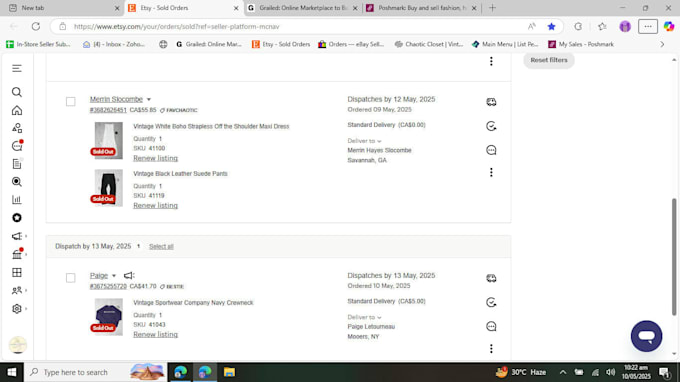
Task: Open the Search analytics sidebar icon
Action: [16, 182]
